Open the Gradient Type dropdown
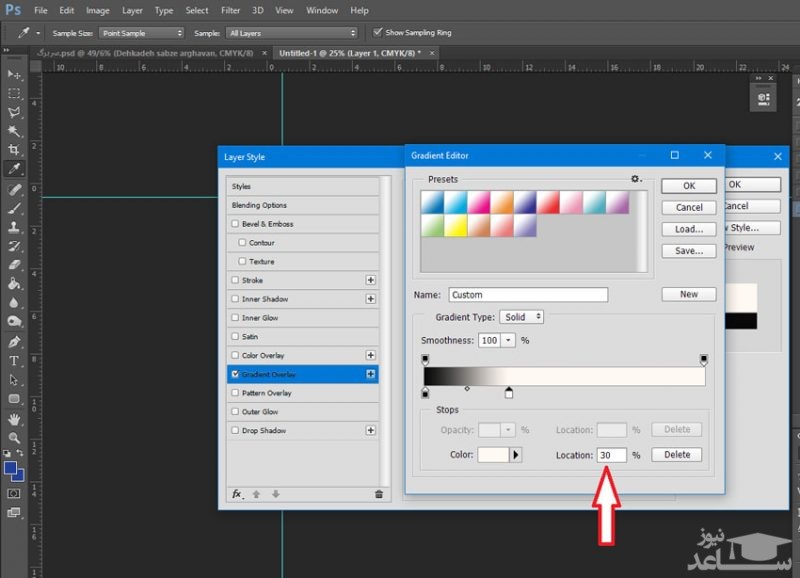 [x=521, y=317]
